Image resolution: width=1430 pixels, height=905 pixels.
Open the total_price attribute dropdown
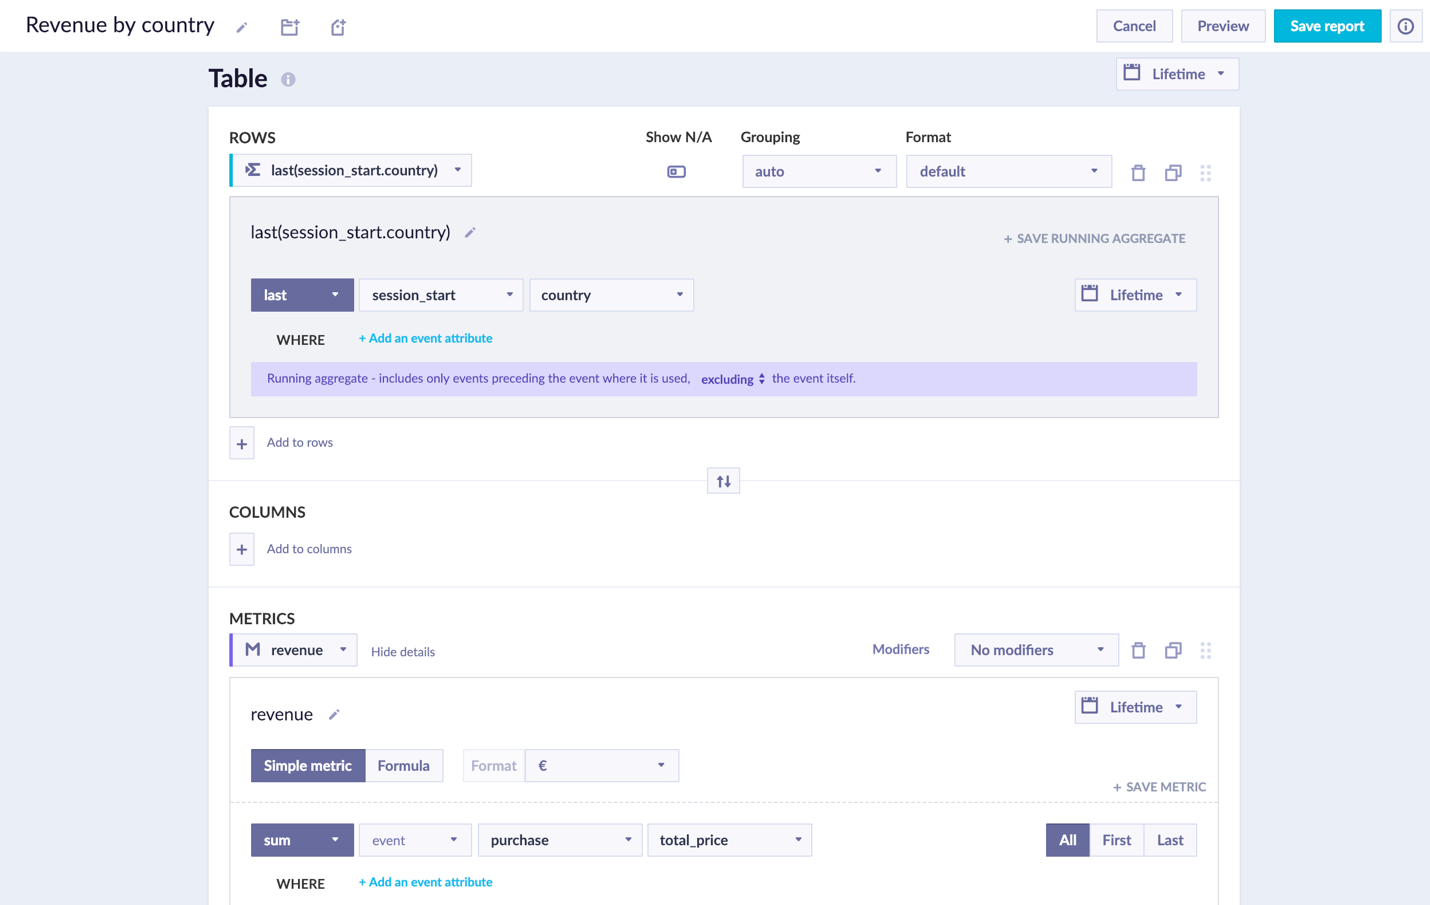pyautogui.click(x=729, y=840)
